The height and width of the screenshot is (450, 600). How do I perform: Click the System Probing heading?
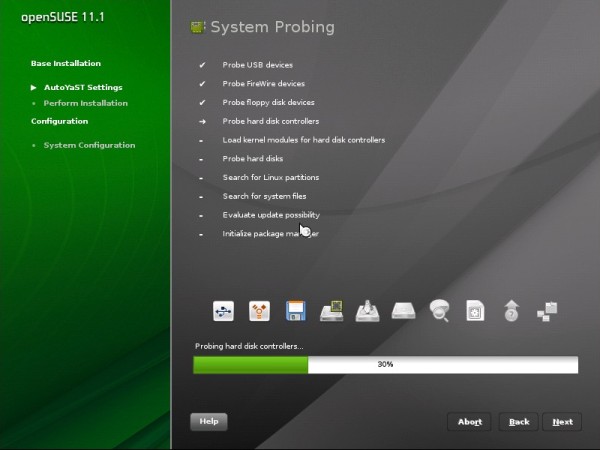(272, 27)
